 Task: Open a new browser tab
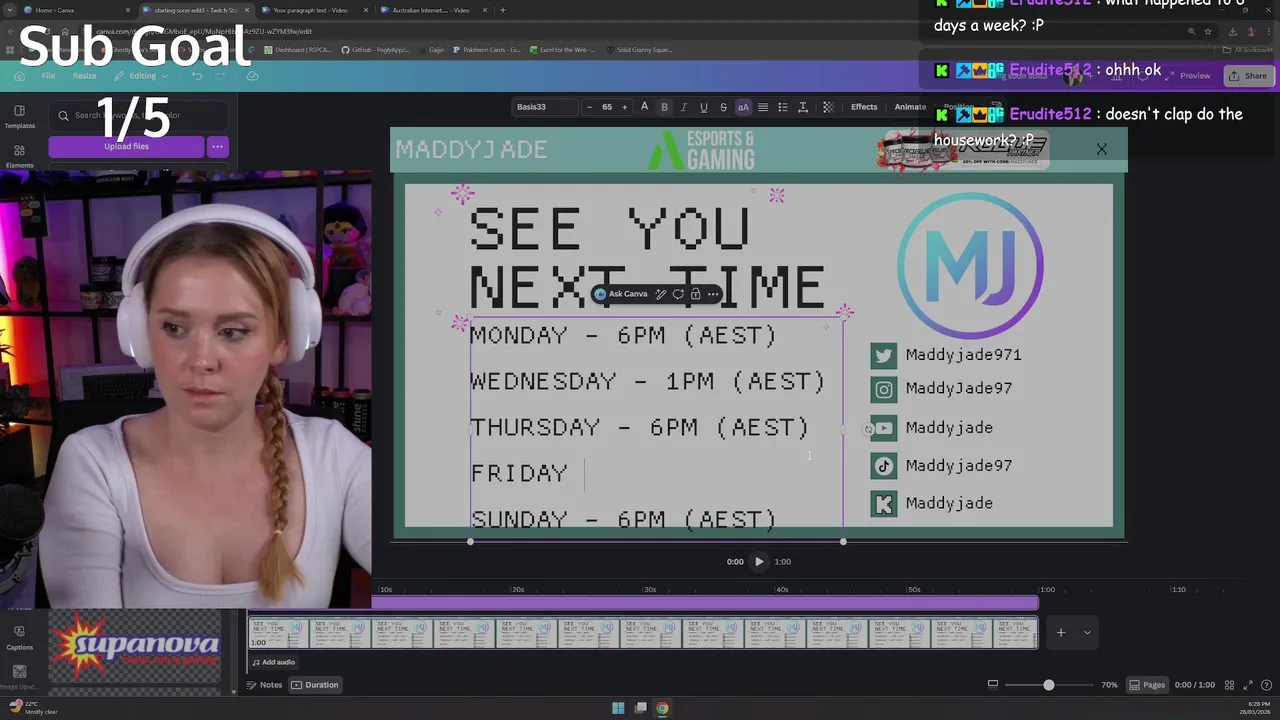502,10
